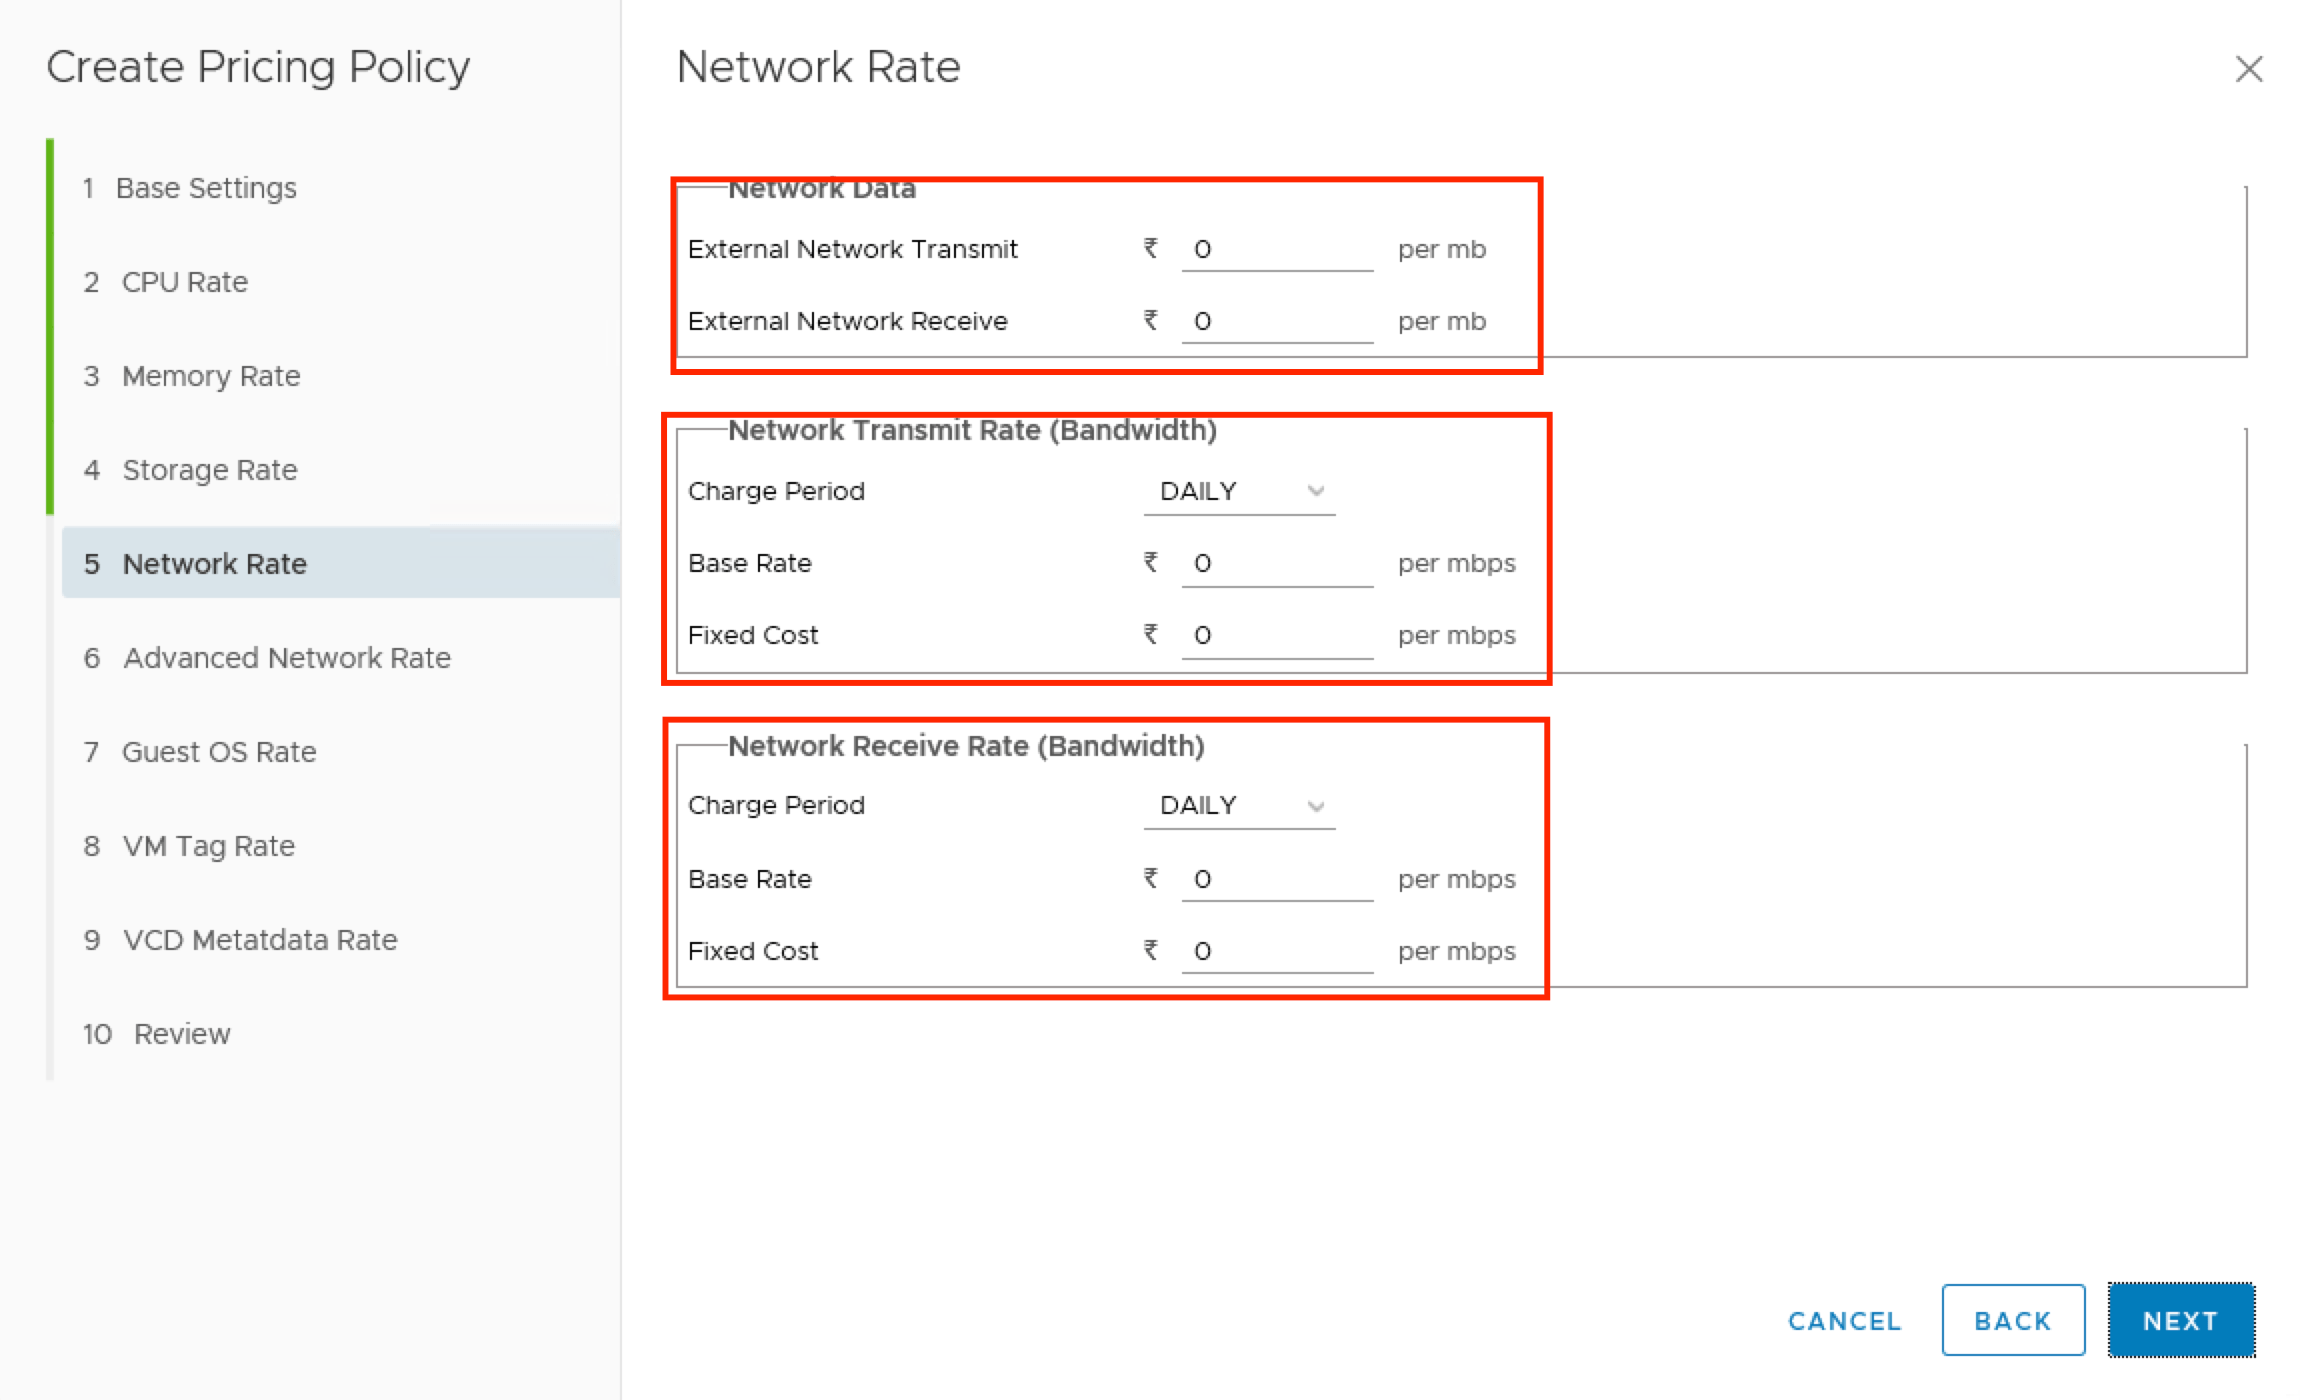Close the Create Pricing Policy dialog
Image resolution: width=2300 pixels, height=1400 pixels.
[2248, 69]
